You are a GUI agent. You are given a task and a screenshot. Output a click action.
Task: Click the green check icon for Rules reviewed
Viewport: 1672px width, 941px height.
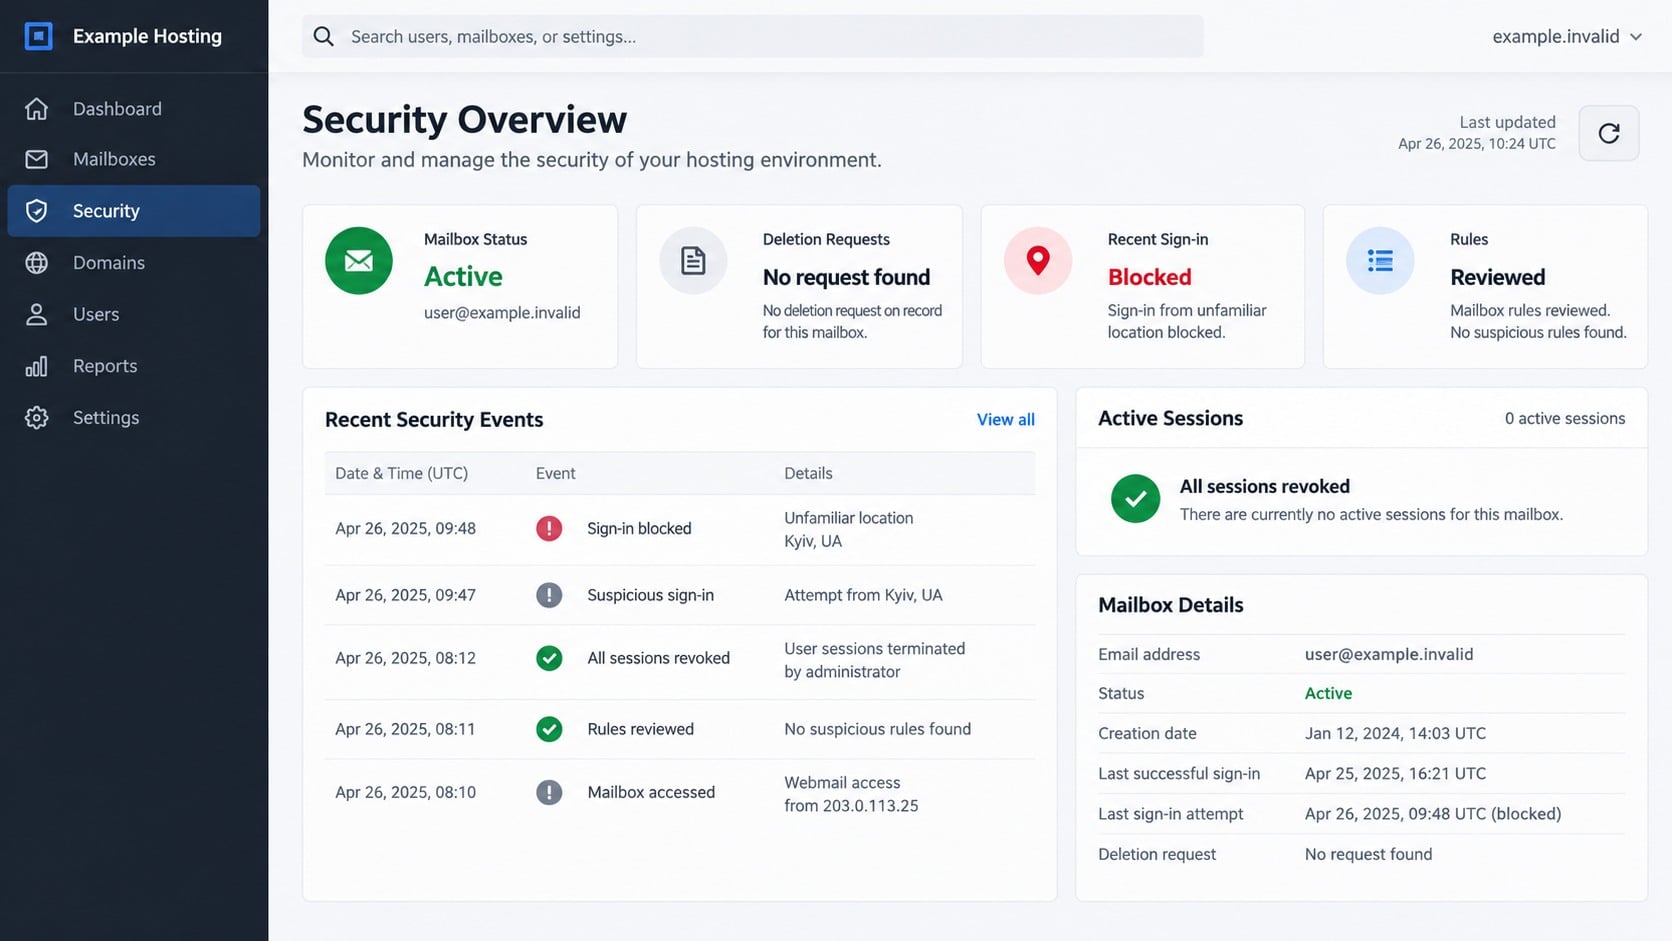pyautogui.click(x=549, y=729)
